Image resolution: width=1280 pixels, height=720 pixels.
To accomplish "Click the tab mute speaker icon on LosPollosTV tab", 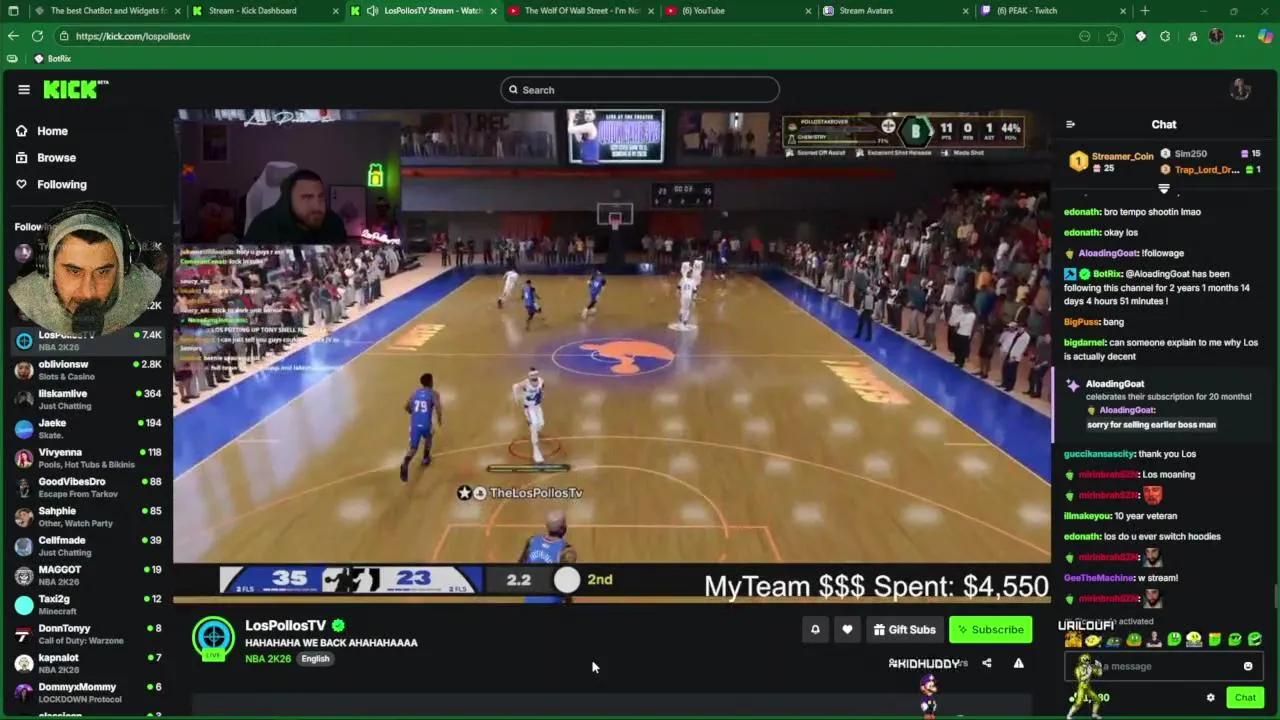I will click(372, 11).
